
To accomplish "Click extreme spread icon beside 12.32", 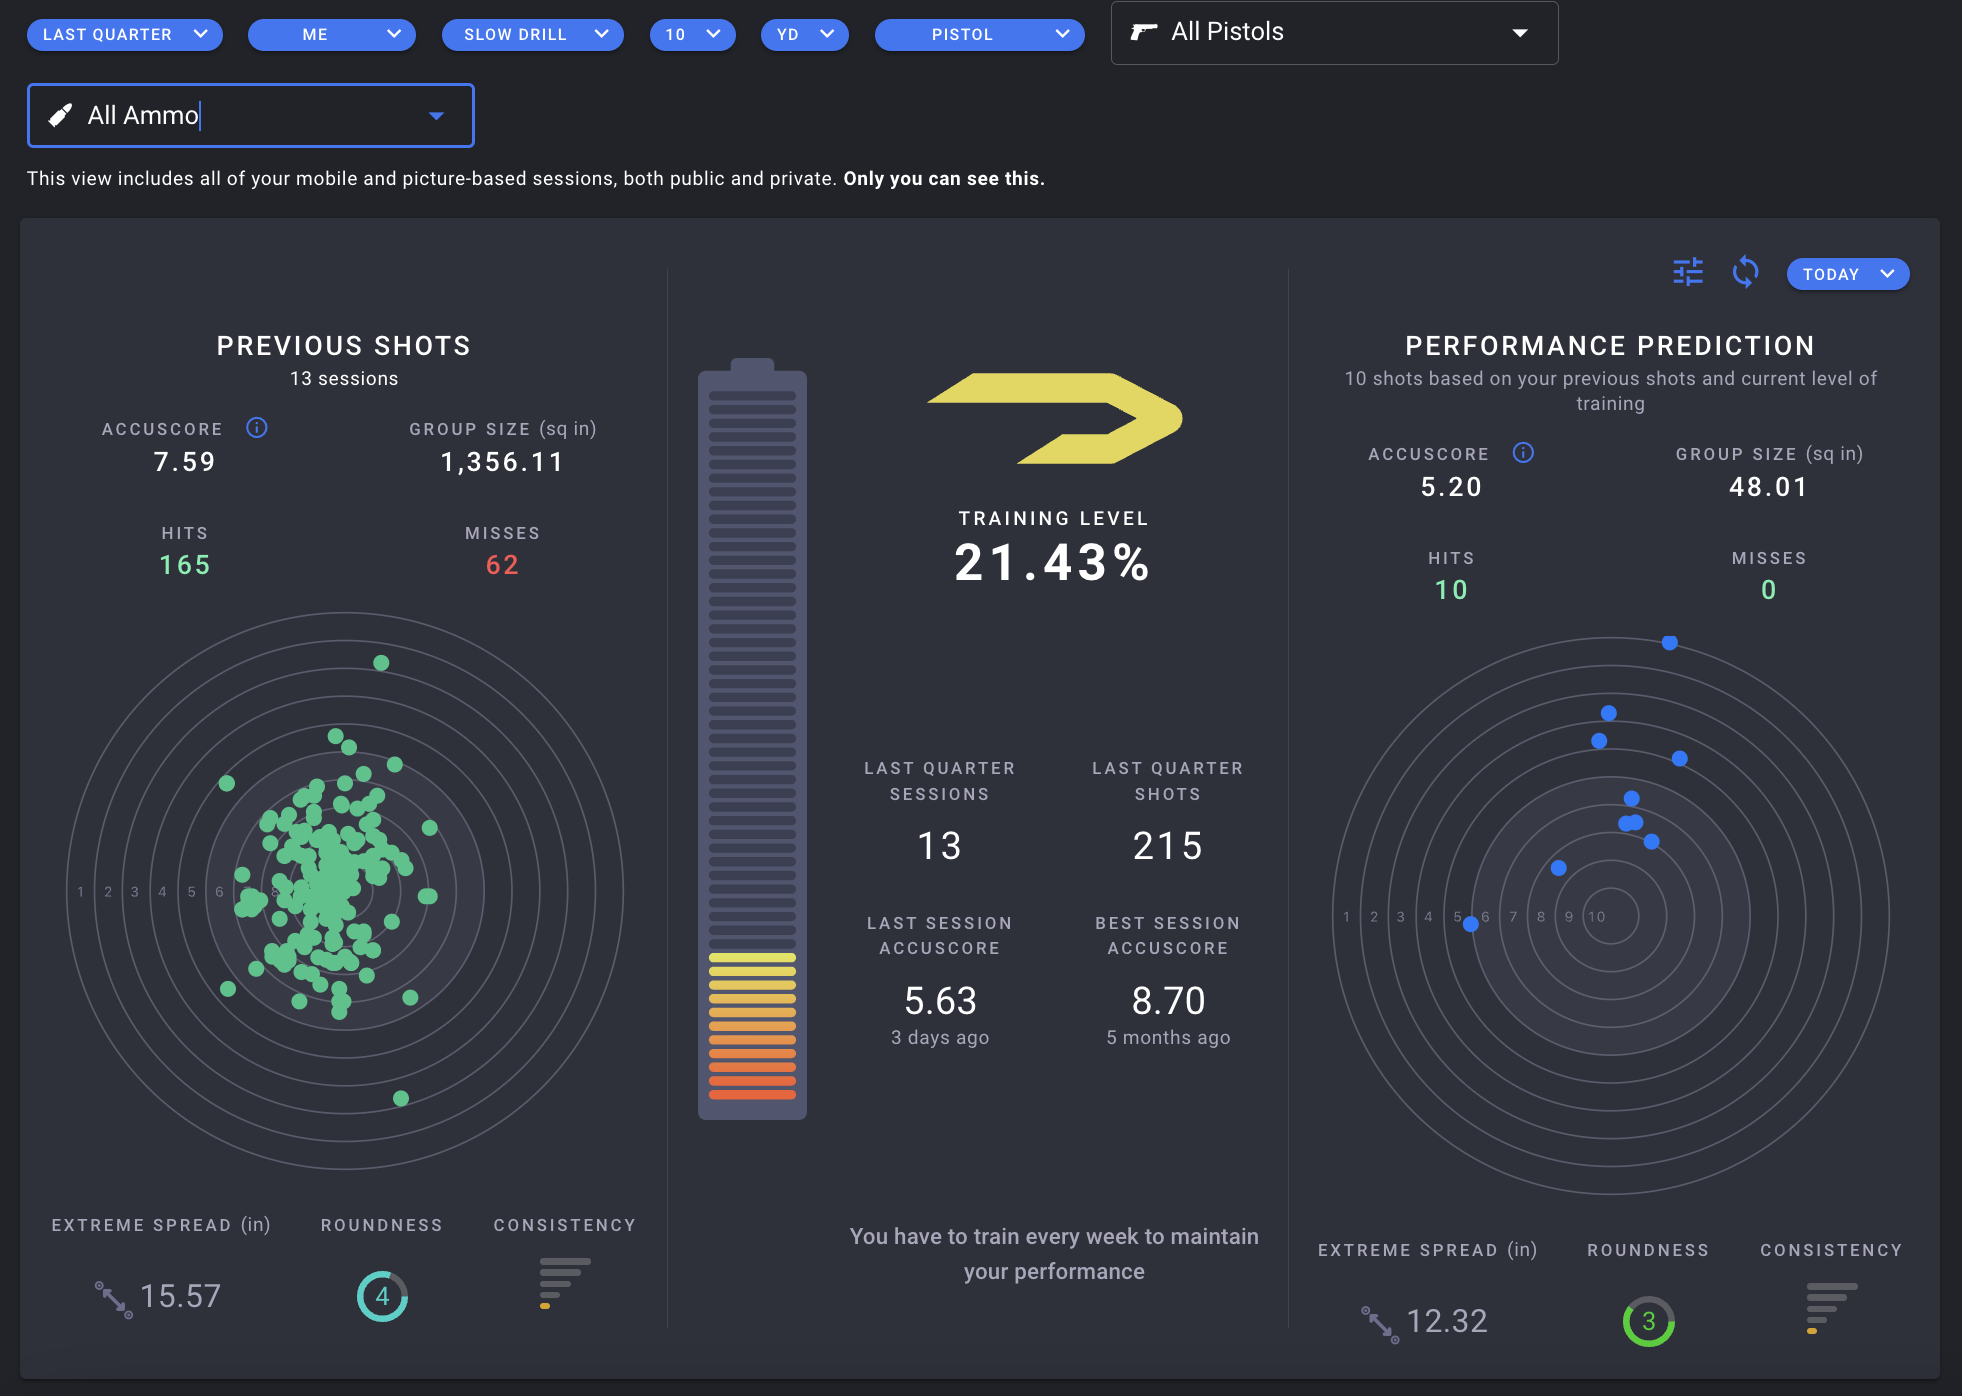I will 1380,1324.
